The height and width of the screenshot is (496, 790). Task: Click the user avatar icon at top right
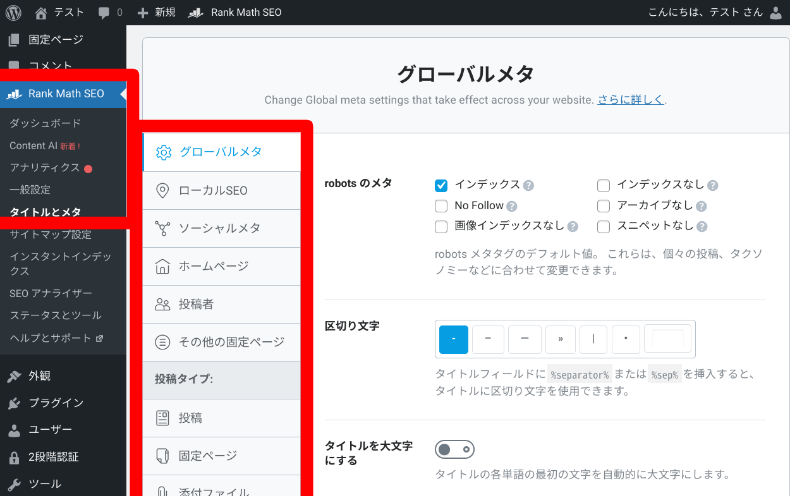click(775, 12)
